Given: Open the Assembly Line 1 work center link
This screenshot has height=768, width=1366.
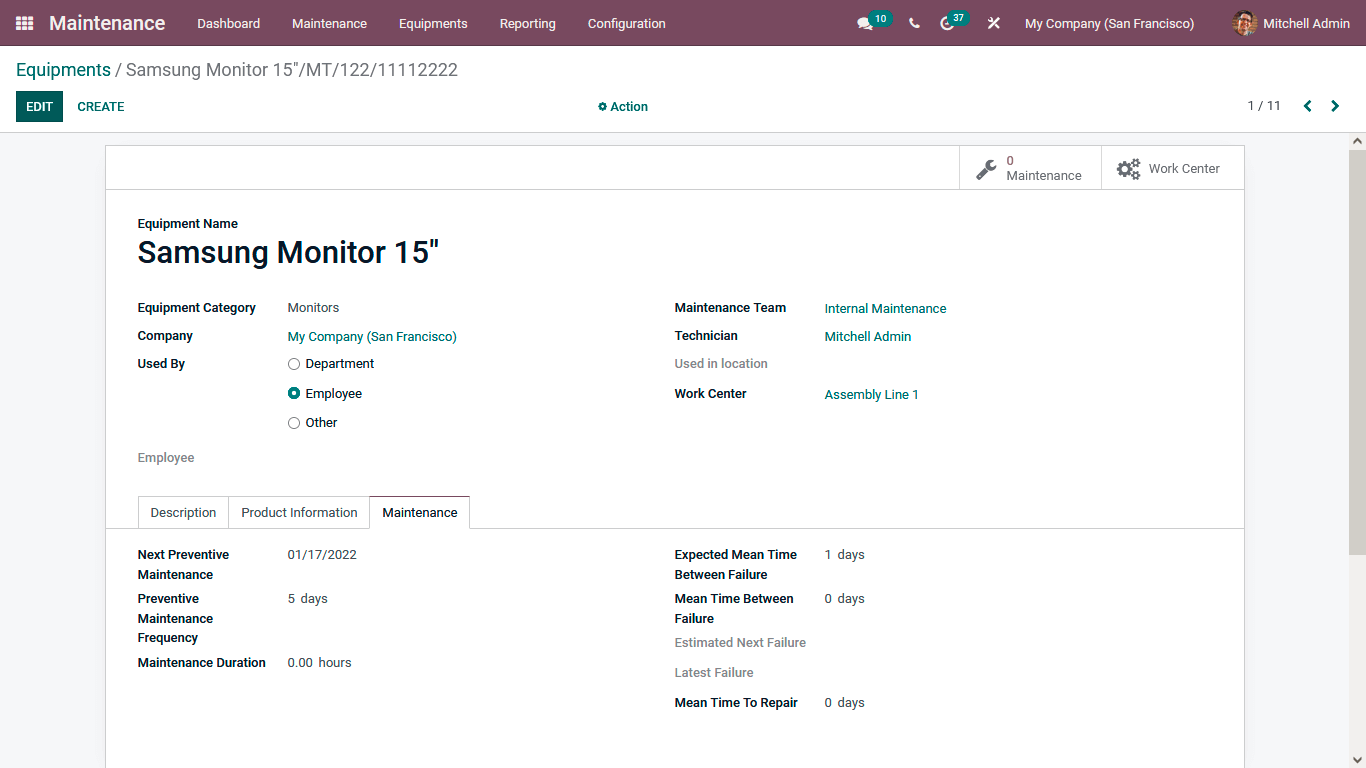Looking at the screenshot, I should pos(871,395).
